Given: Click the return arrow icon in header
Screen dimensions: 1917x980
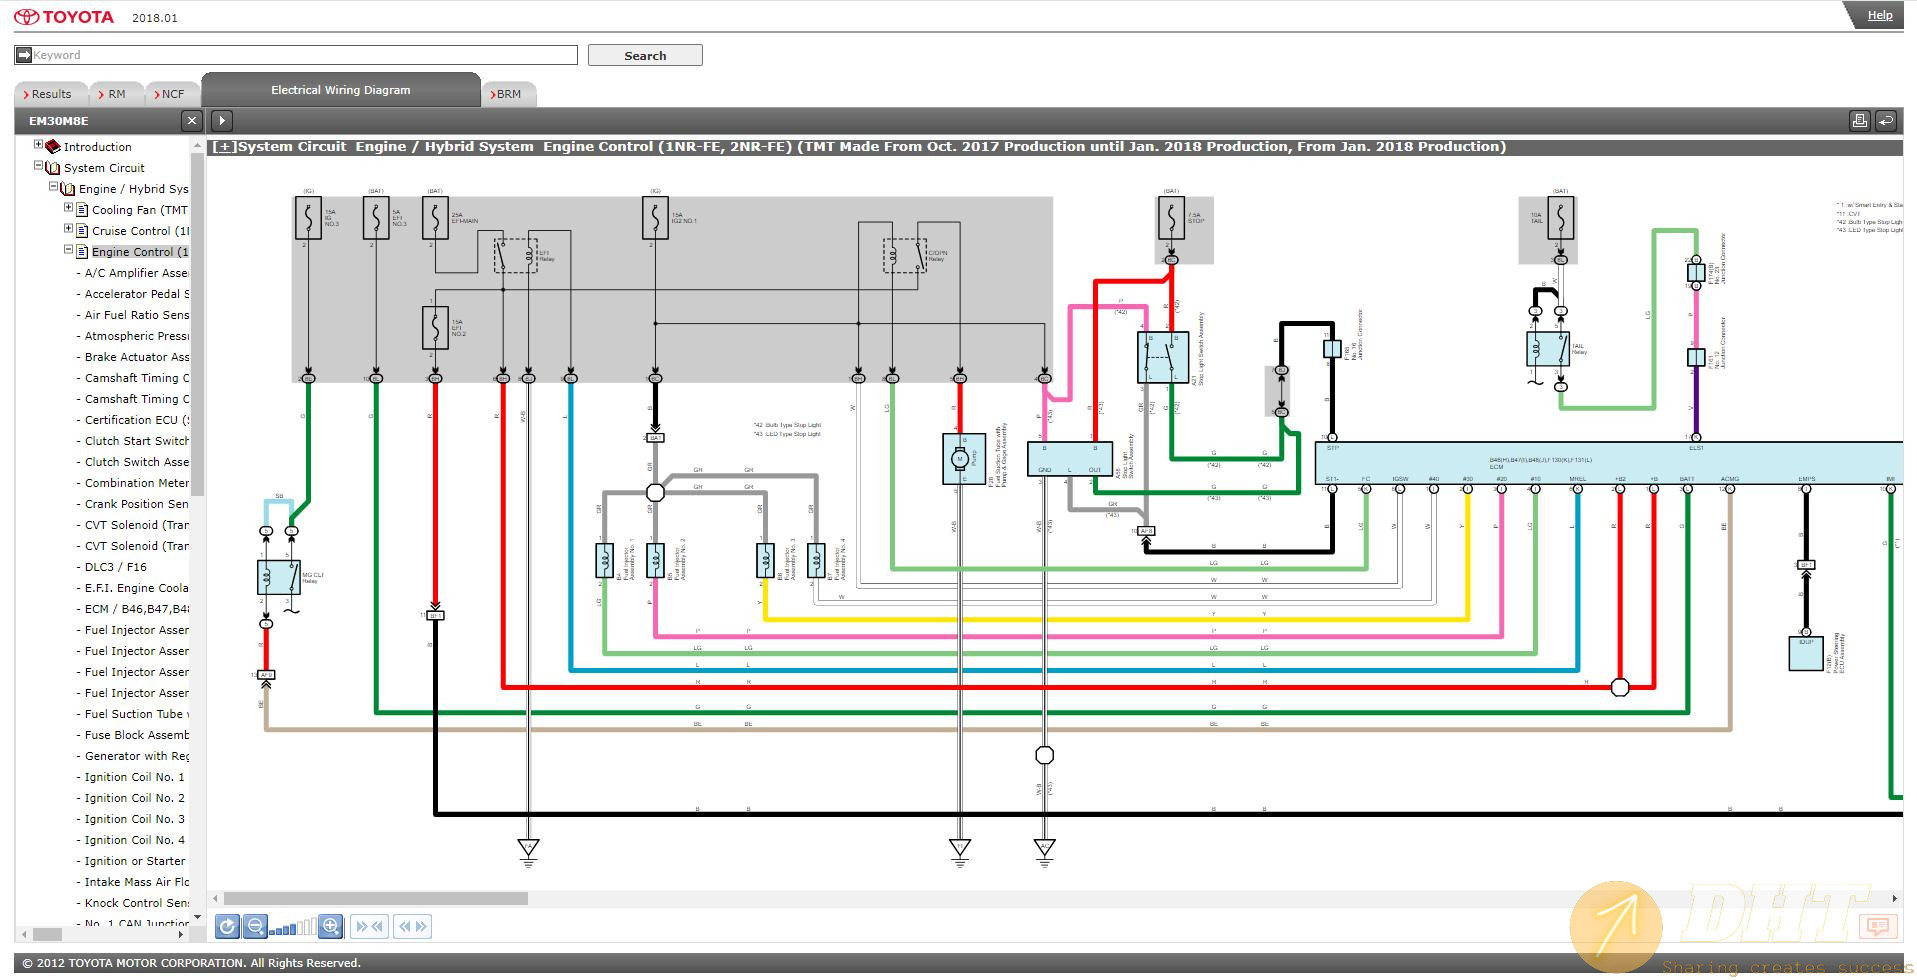Looking at the screenshot, I should pyautogui.click(x=1885, y=121).
